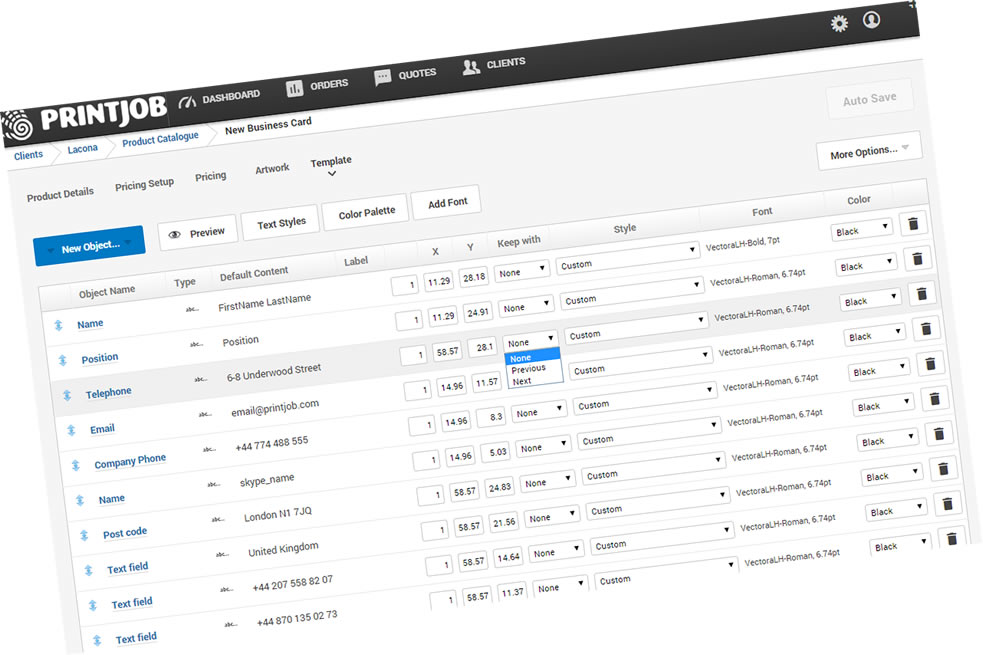Image resolution: width=983 pixels, height=655 pixels.
Task: Select highlighted None option in open list
Action: (x=532, y=357)
